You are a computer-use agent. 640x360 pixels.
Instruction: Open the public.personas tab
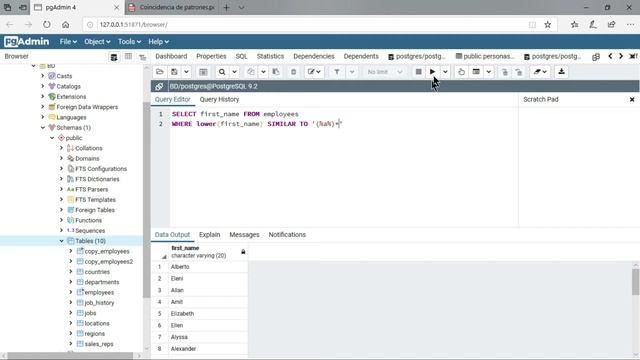[x=484, y=56]
